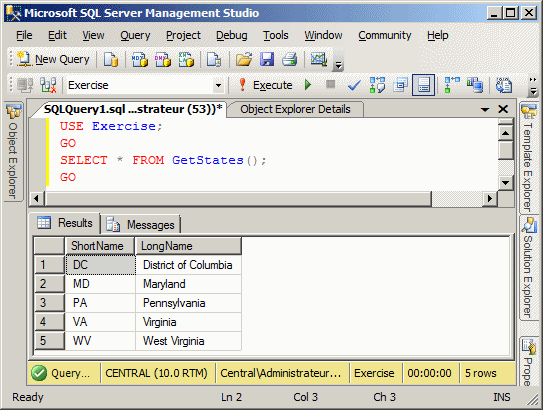
Task: Click the ShortName column header
Action: (100, 246)
